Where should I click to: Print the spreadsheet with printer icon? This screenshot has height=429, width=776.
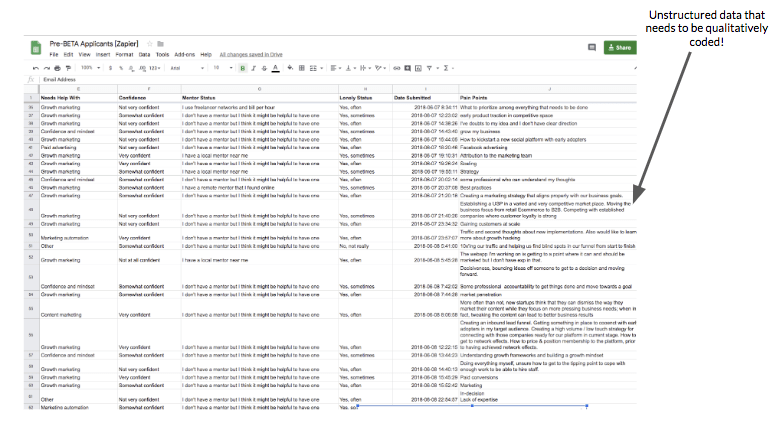point(57,68)
